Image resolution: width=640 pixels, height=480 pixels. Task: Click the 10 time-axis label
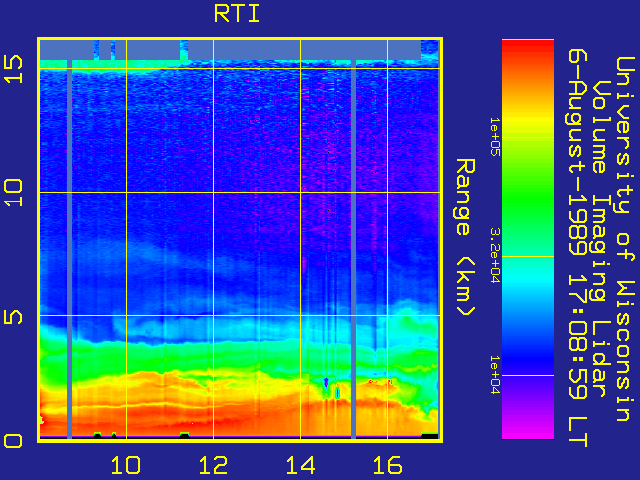point(126,466)
